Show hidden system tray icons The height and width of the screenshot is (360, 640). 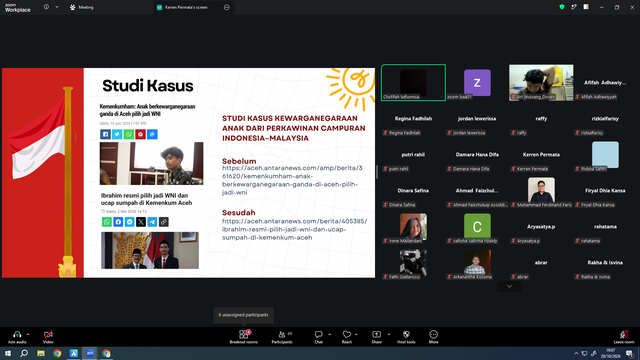tap(576, 353)
